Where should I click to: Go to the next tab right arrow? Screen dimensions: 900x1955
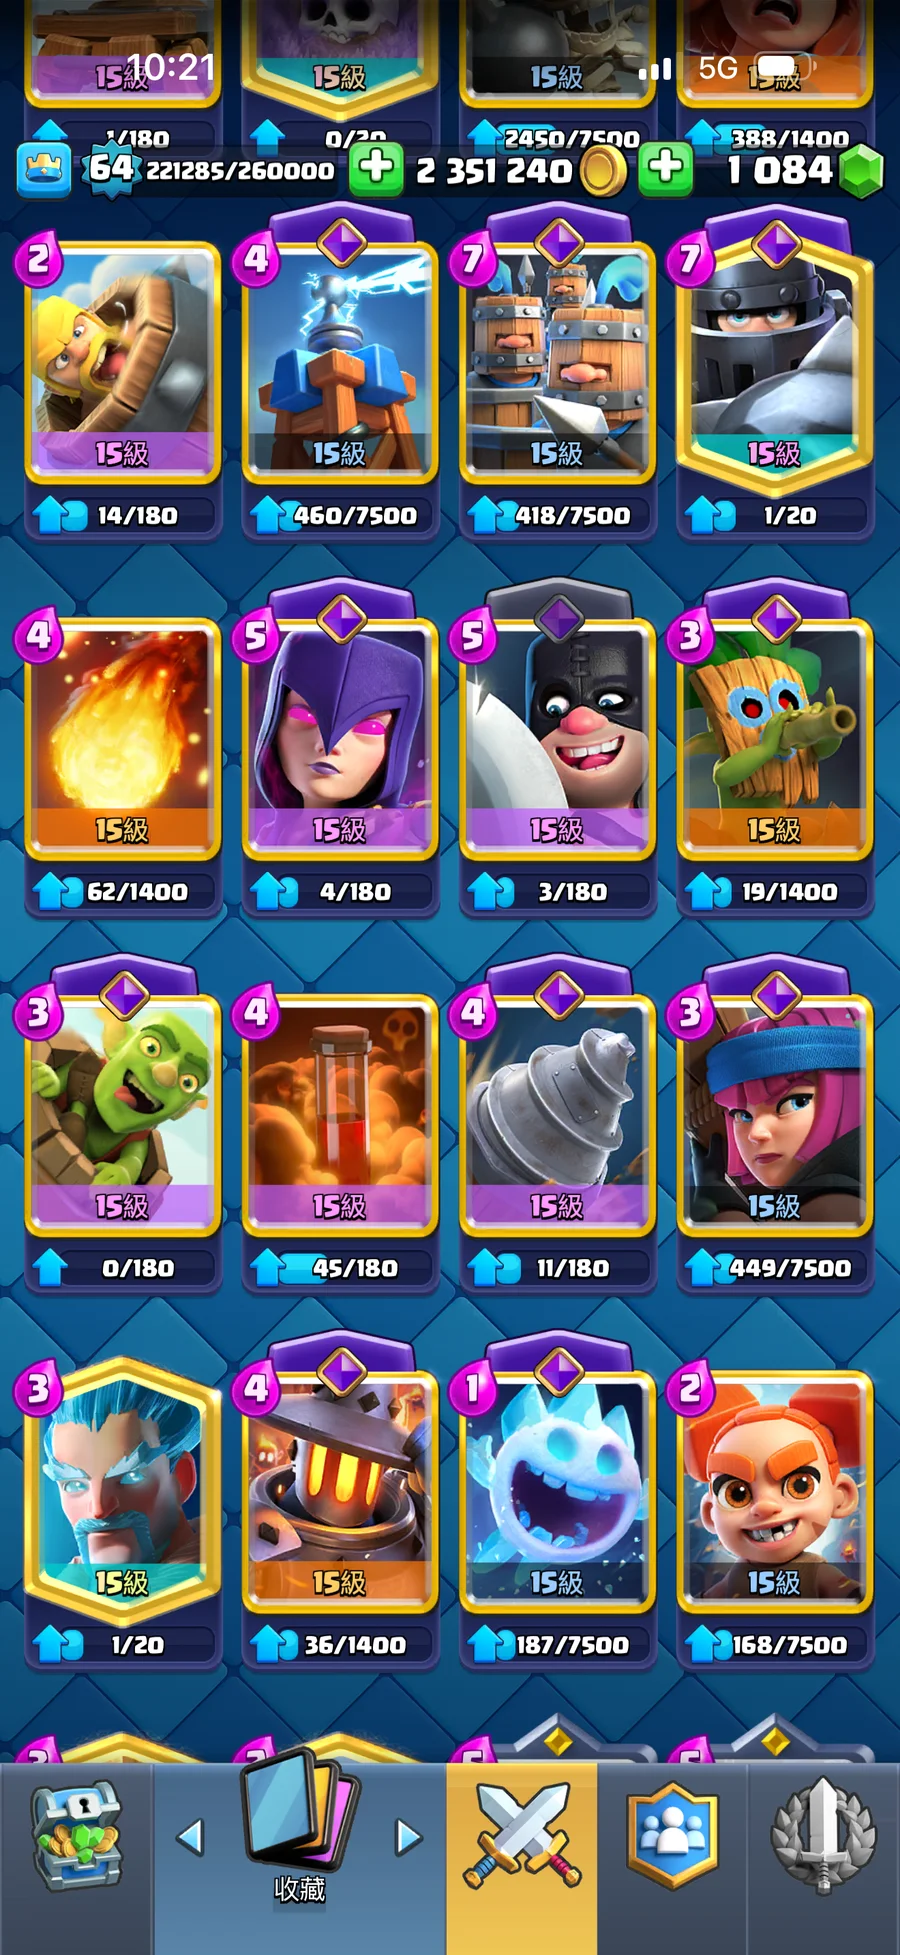408,1837
